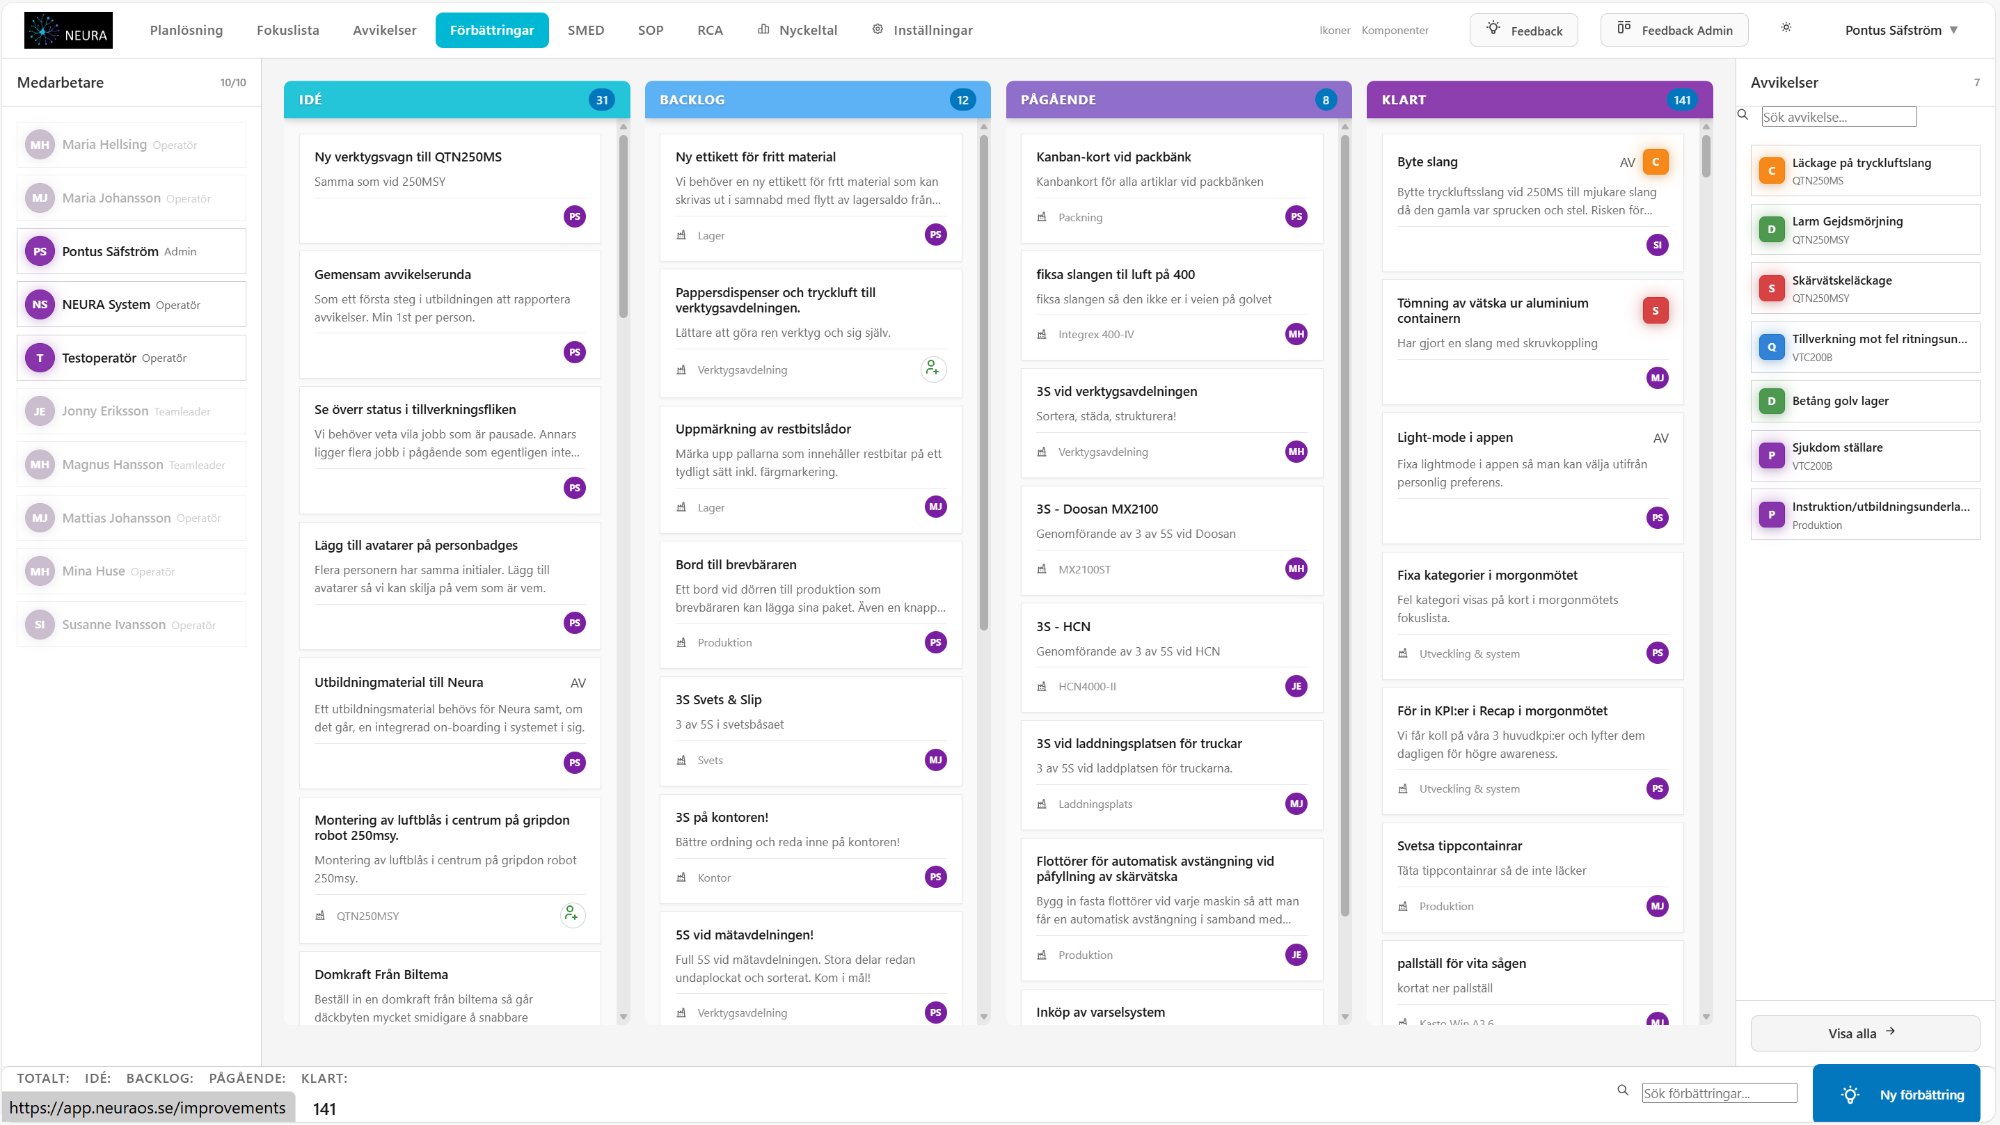Click the factory icon beside Lager on the backlog card
The width and height of the screenshot is (2000, 1125).
pyautogui.click(x=682, y=235)
